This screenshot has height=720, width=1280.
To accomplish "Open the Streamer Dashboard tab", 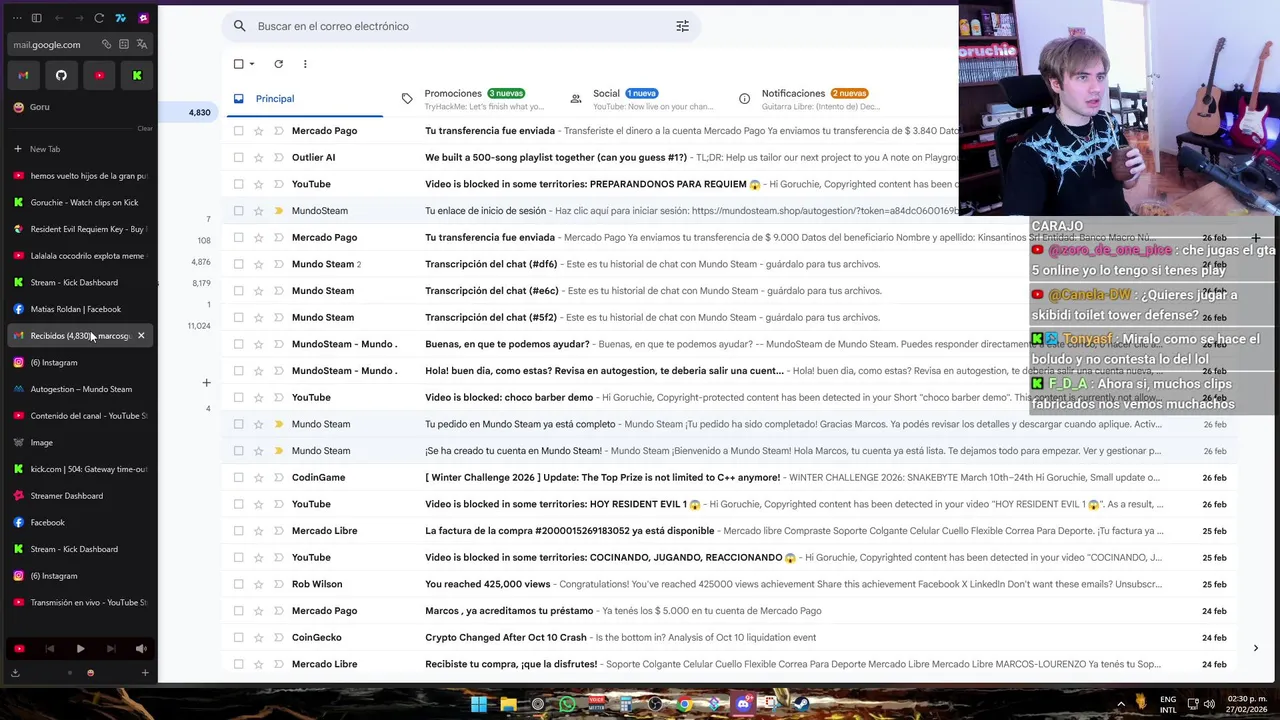I will (x=79, y=496).
